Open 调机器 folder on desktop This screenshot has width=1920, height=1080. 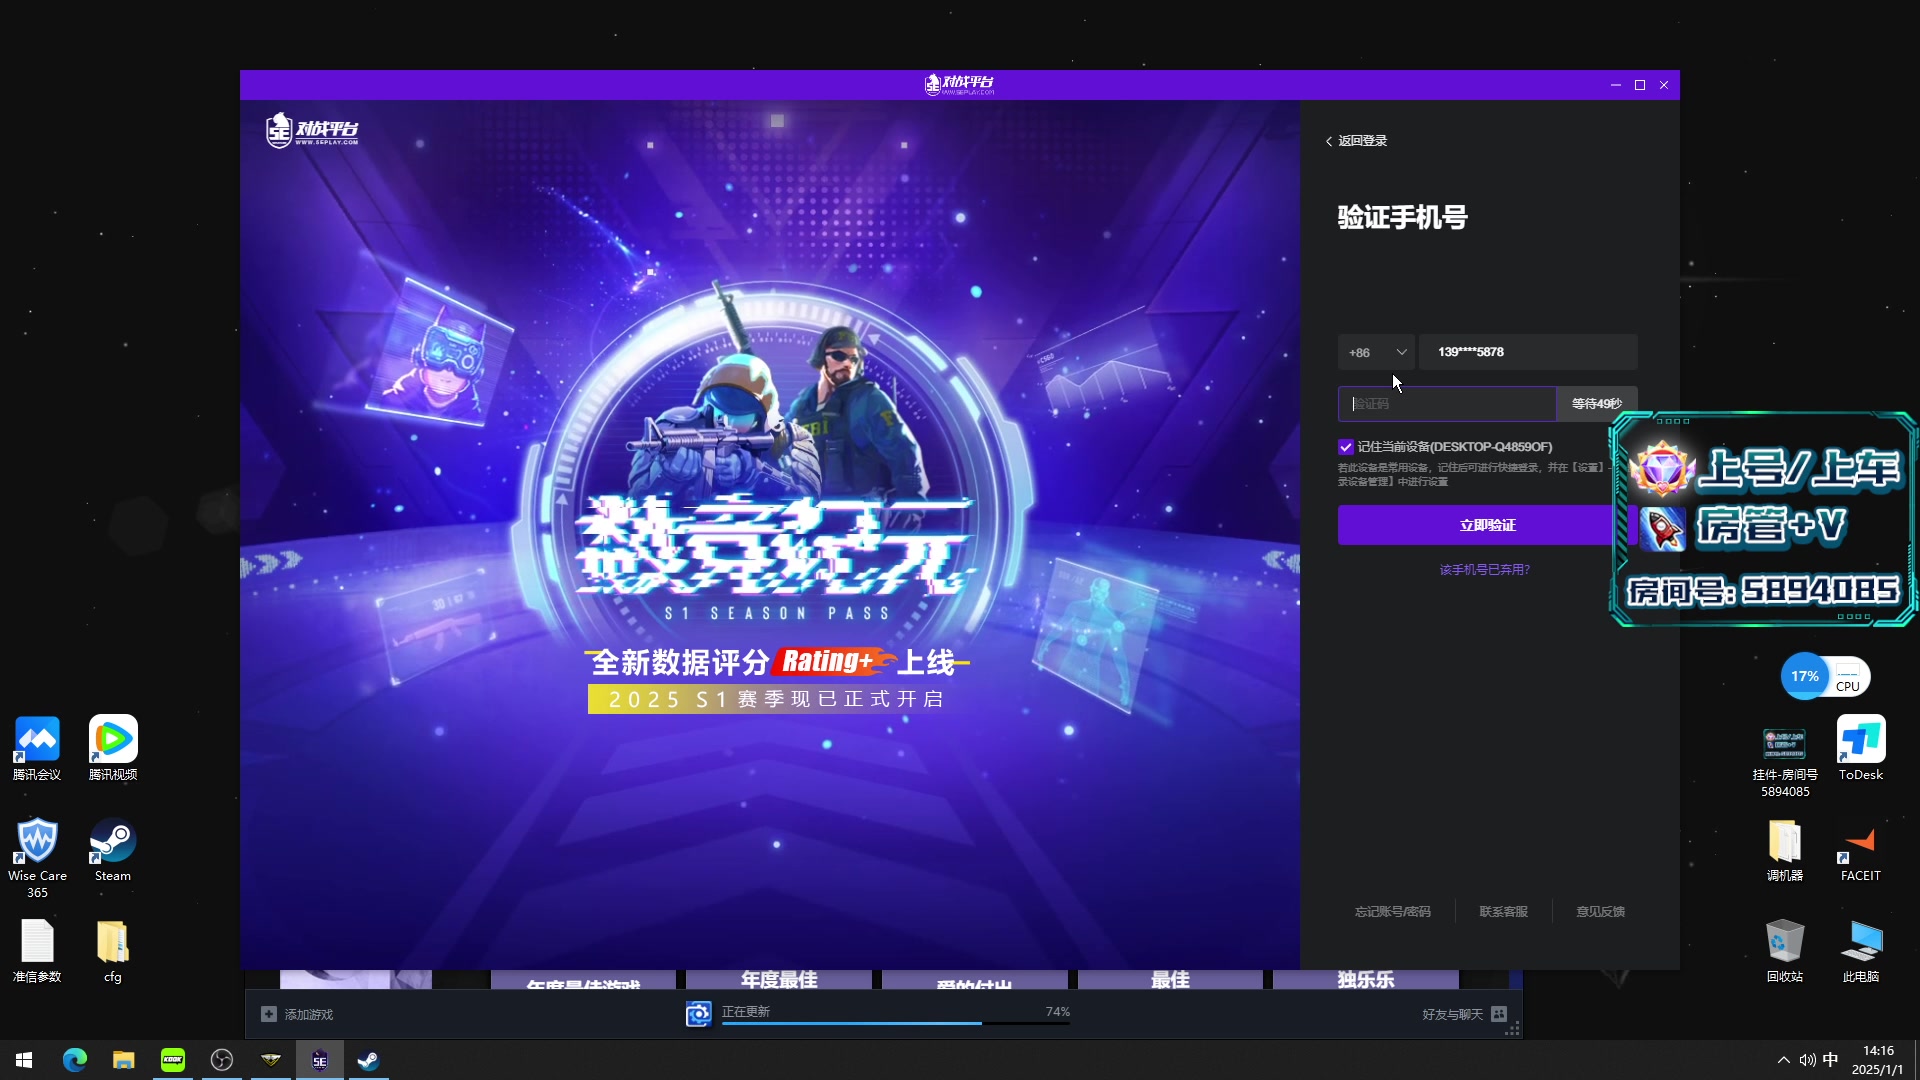click(1785, 850)
